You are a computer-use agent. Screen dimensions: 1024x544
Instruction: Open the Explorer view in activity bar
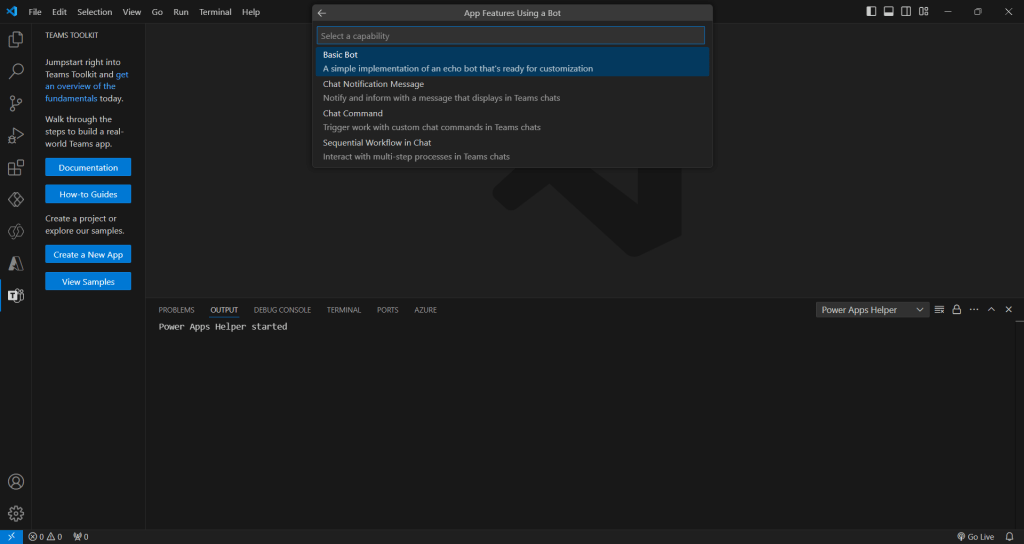[x=16, y=40]
